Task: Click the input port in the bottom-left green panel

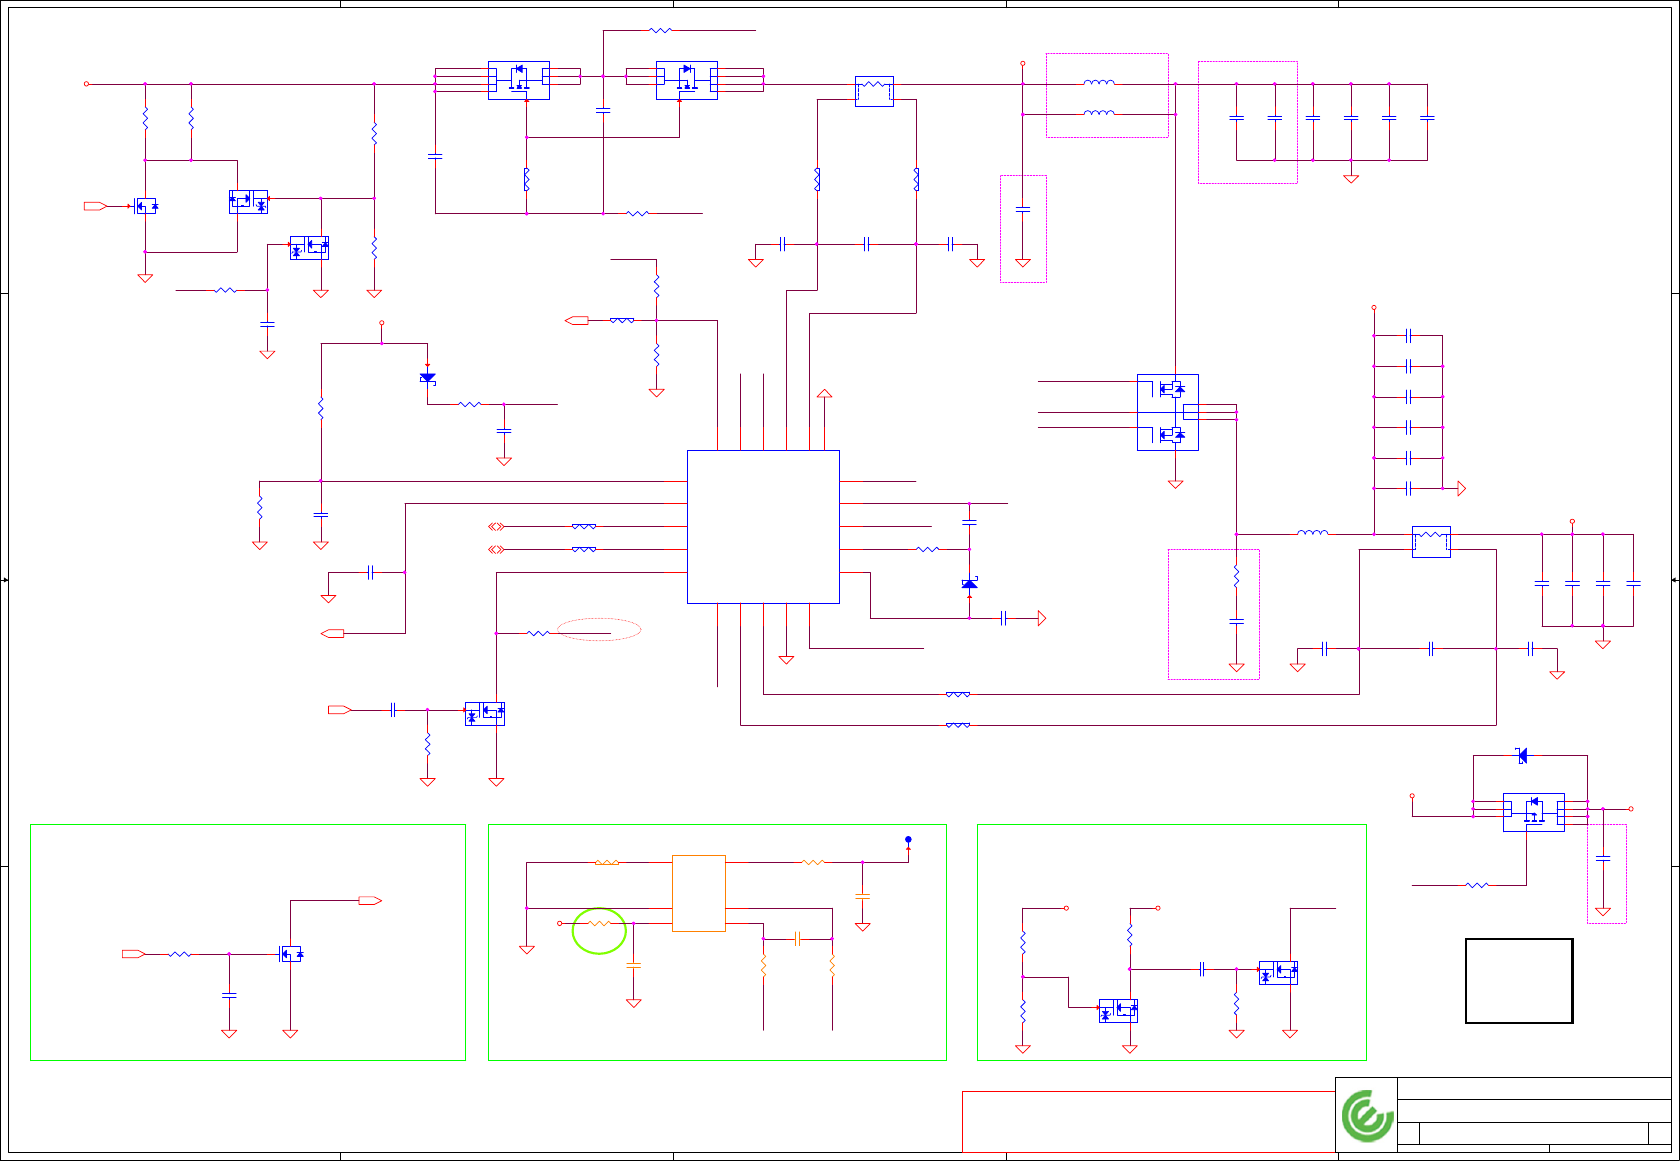Action: coord(133,954)
